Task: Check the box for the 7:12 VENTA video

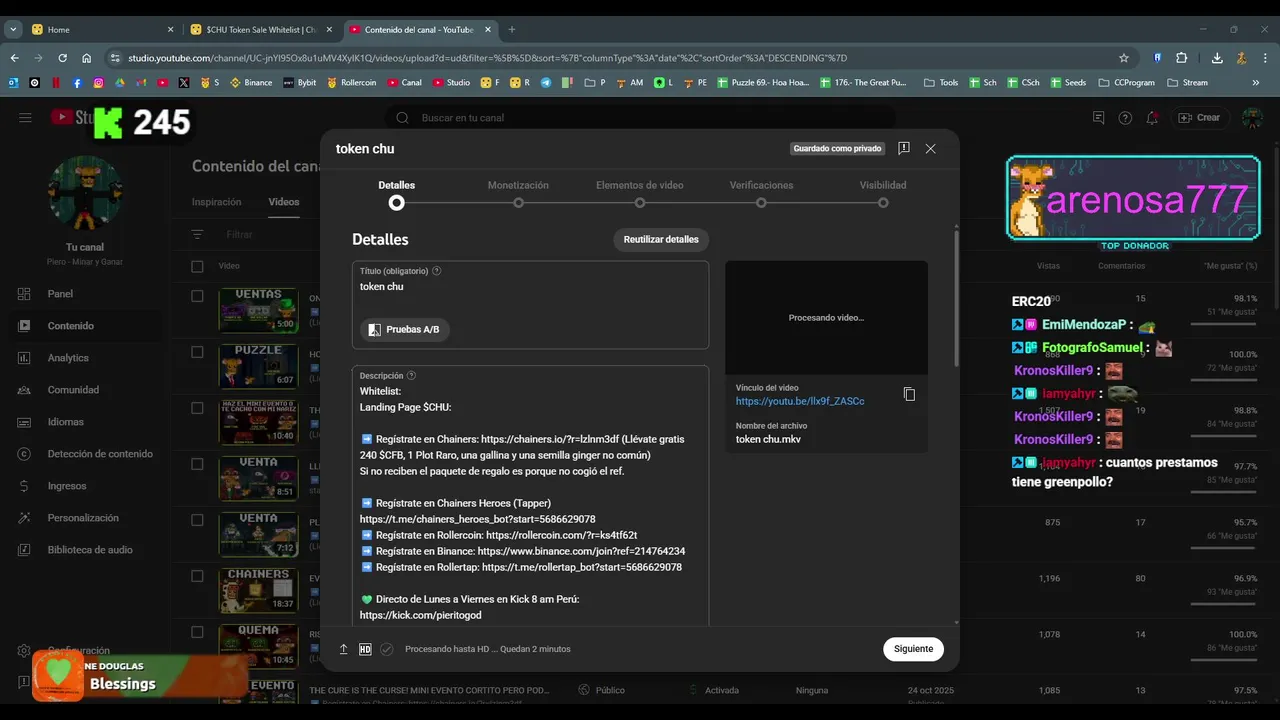Action: (197, 521)
